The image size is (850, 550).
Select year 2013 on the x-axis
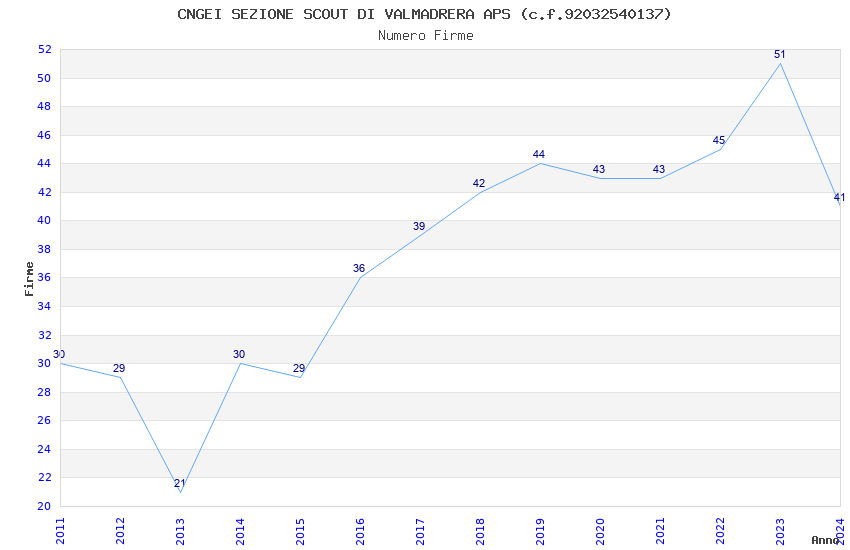click(181, 531)
